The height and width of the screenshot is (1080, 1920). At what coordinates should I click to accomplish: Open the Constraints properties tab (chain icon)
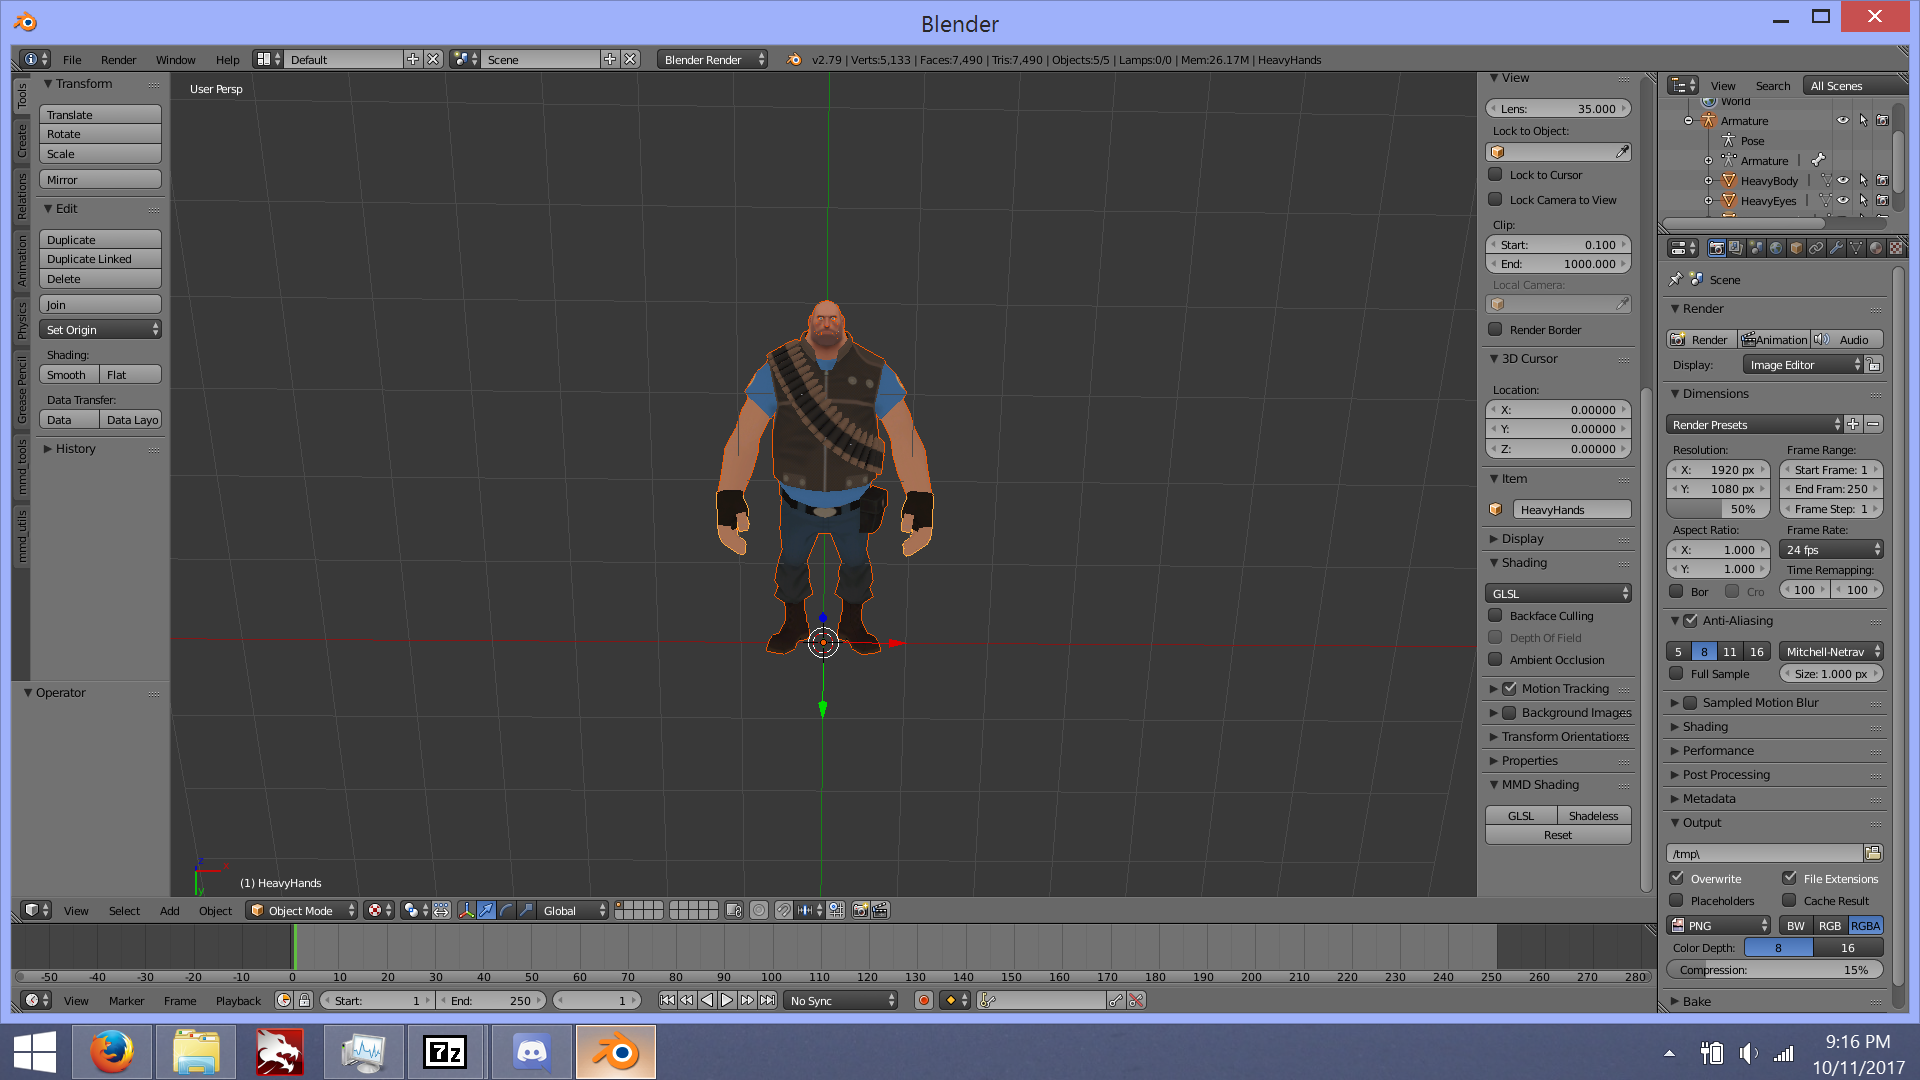[x=1816, y=248]
